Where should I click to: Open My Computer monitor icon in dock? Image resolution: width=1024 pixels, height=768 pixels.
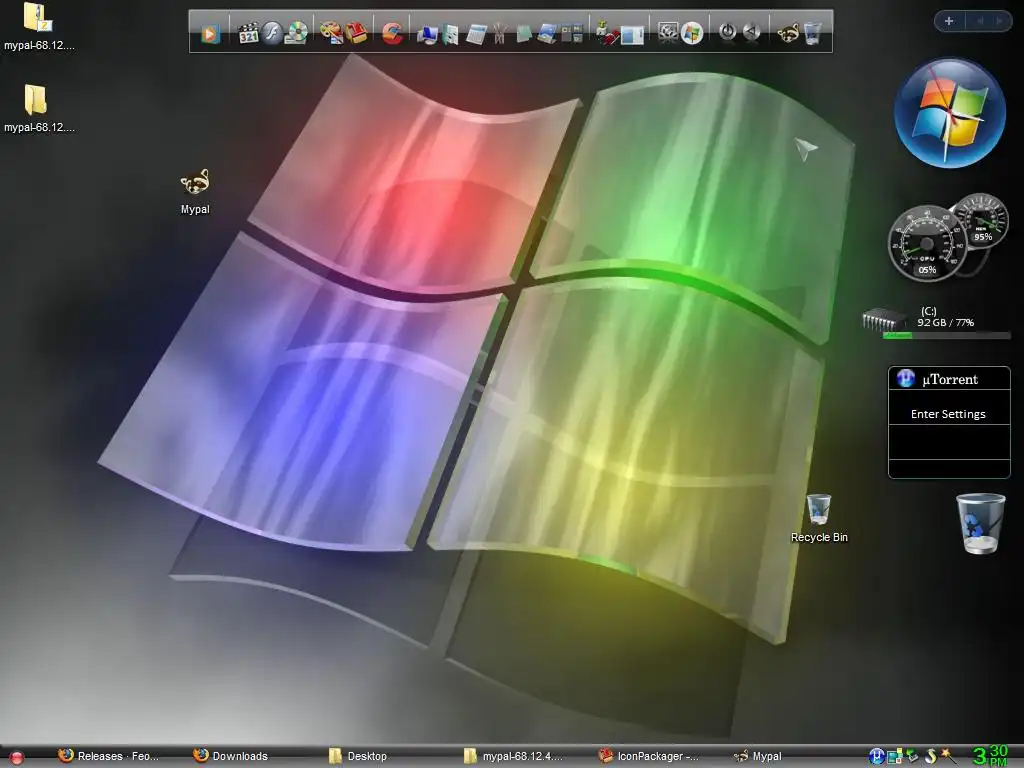tap(428, 34)
